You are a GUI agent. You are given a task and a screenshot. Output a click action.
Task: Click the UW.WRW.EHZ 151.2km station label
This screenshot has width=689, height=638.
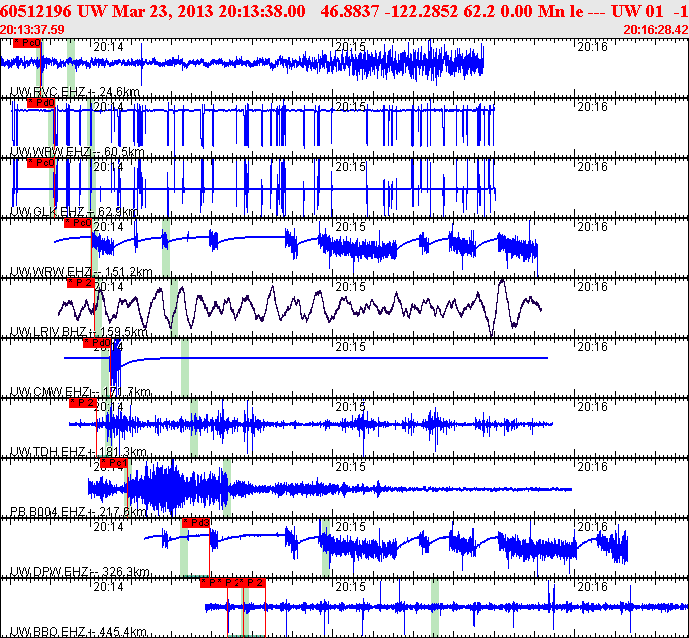81,272
